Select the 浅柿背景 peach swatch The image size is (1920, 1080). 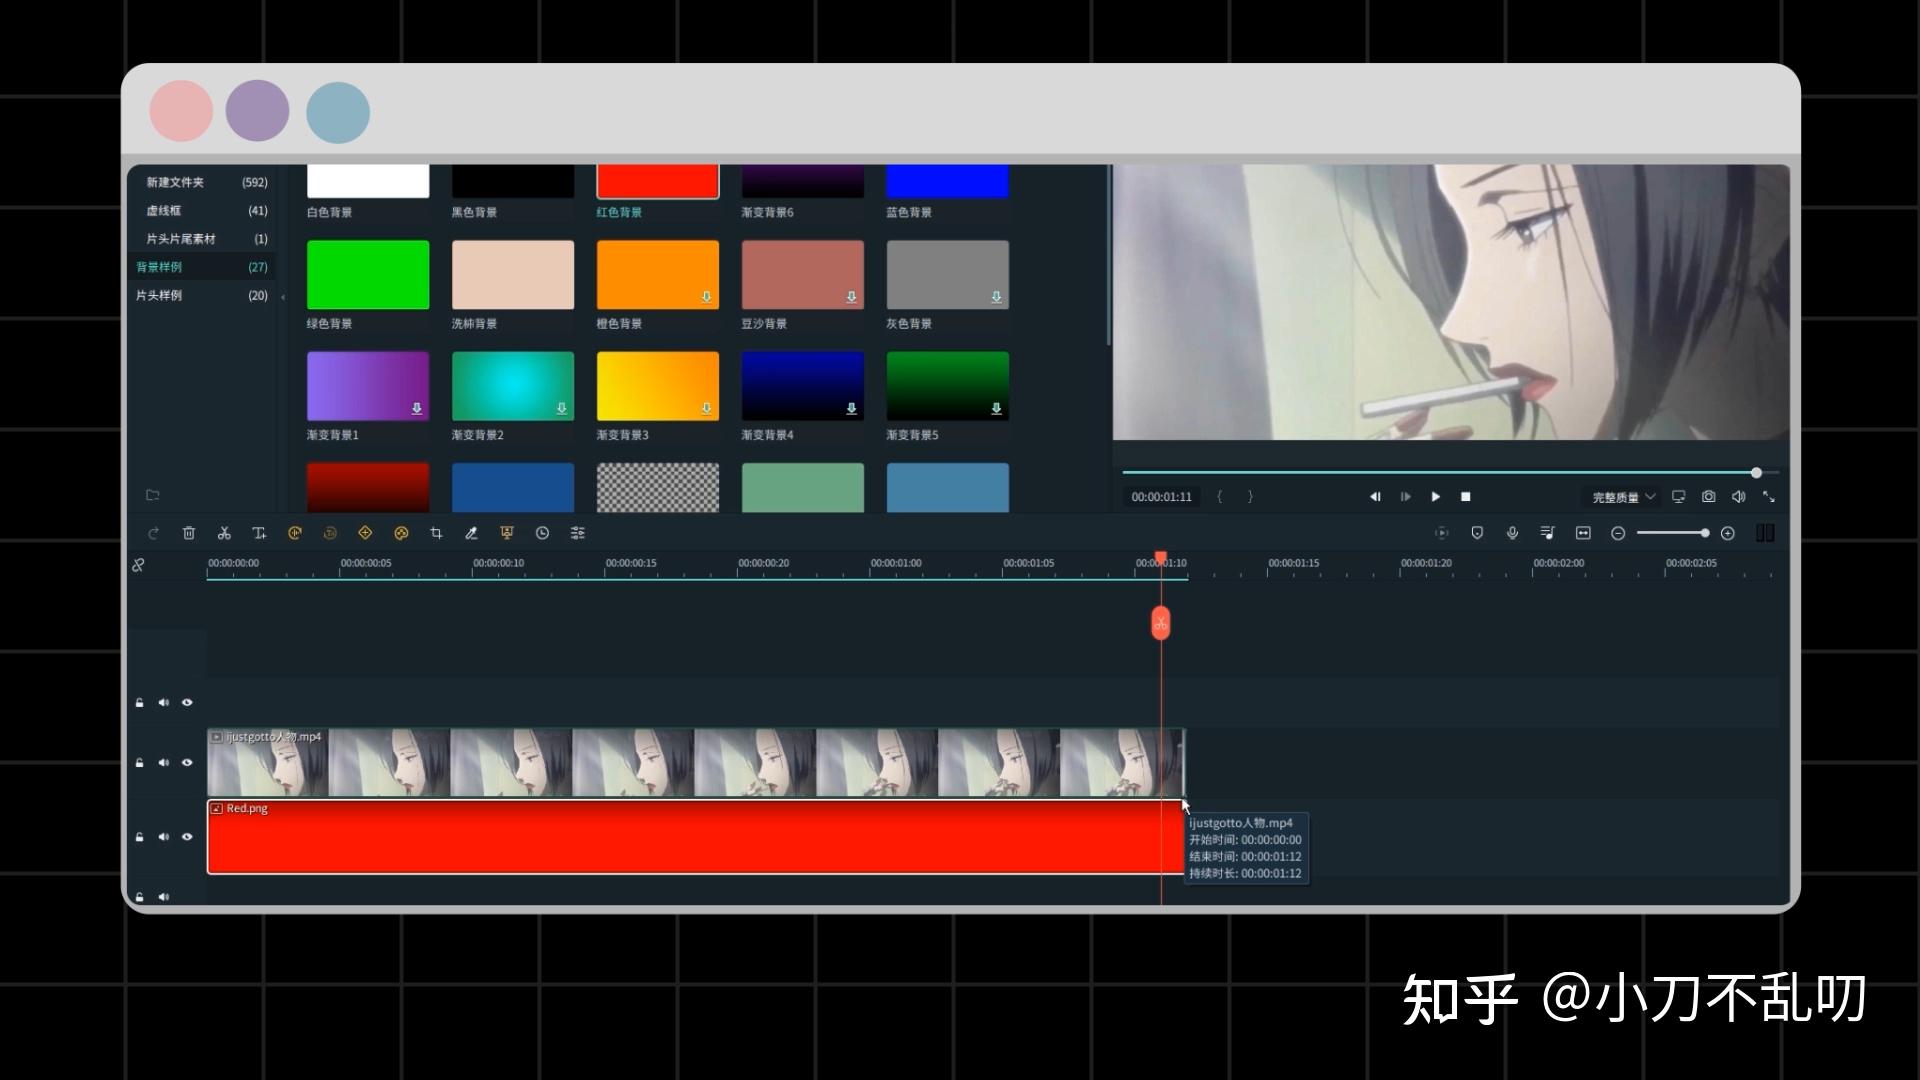(x=513, y=275)
